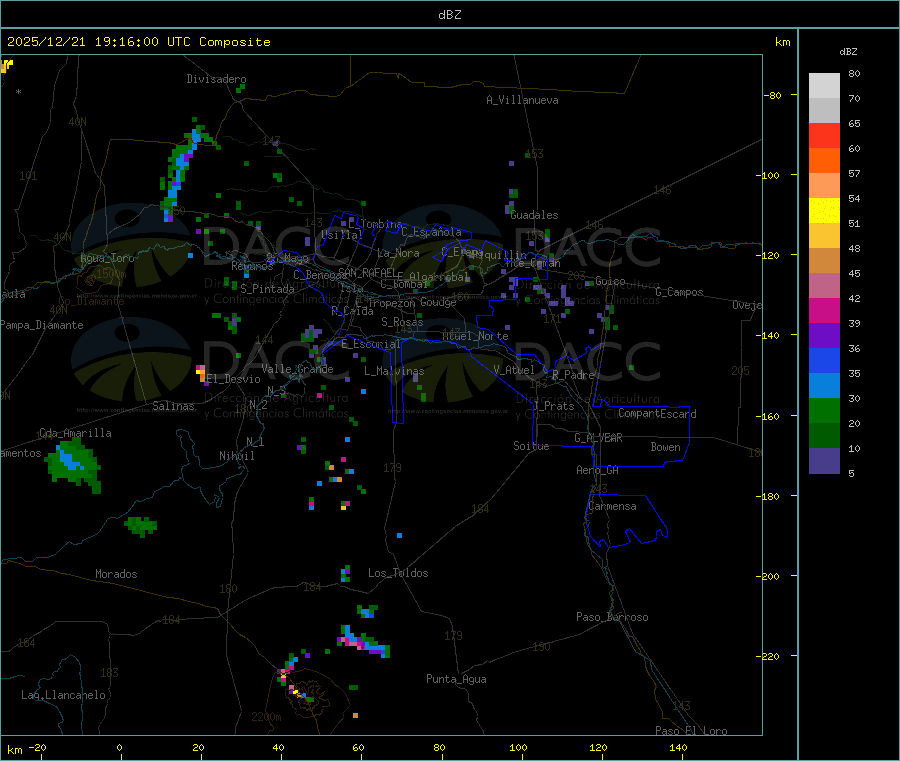
Task: Click the Punta_Agua label
Action: click(456, 680)
